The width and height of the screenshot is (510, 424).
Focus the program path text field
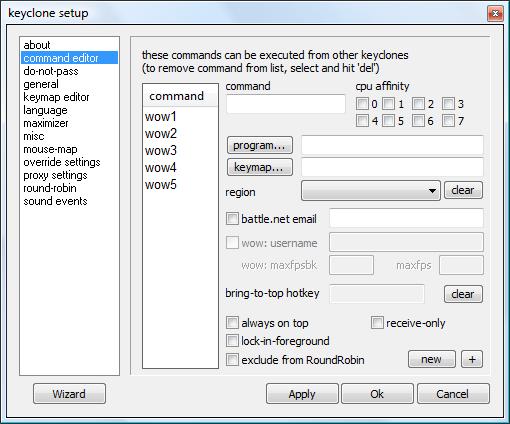(x=392, y=145)
